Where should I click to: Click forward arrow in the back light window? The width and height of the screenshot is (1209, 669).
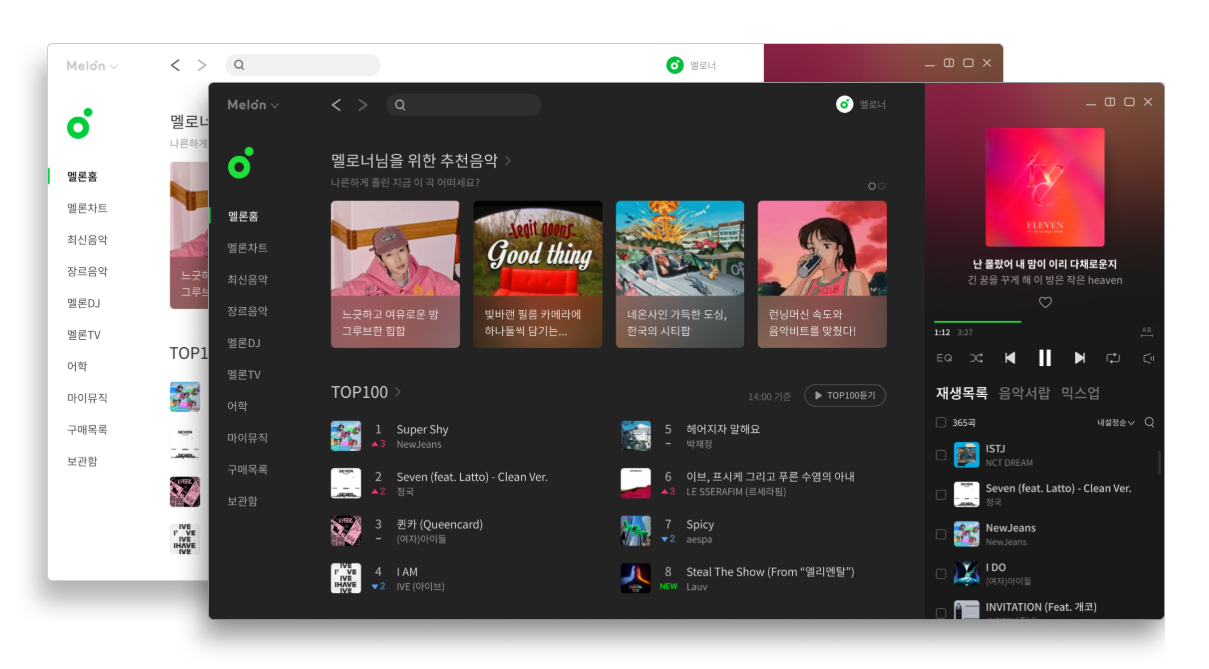[x=202, y=65]
